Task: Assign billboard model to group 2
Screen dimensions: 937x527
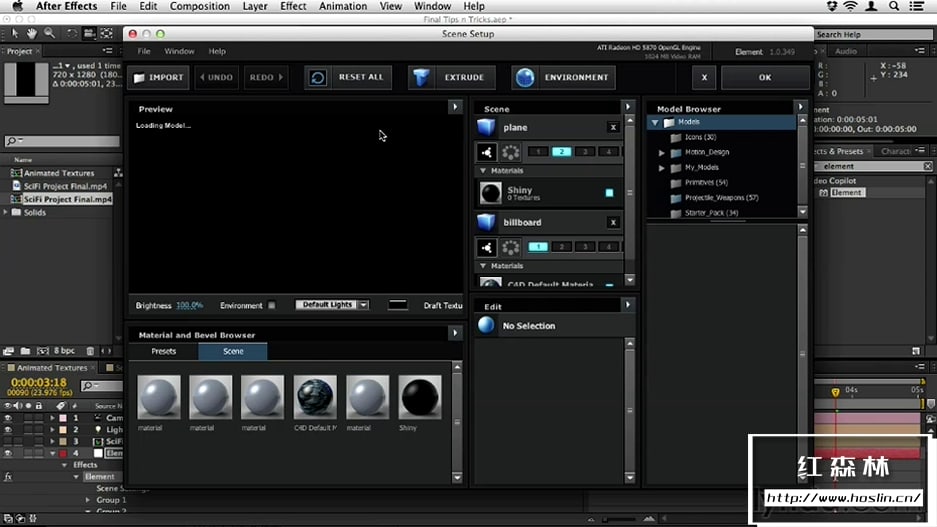Action: click(x=562, y=247)
